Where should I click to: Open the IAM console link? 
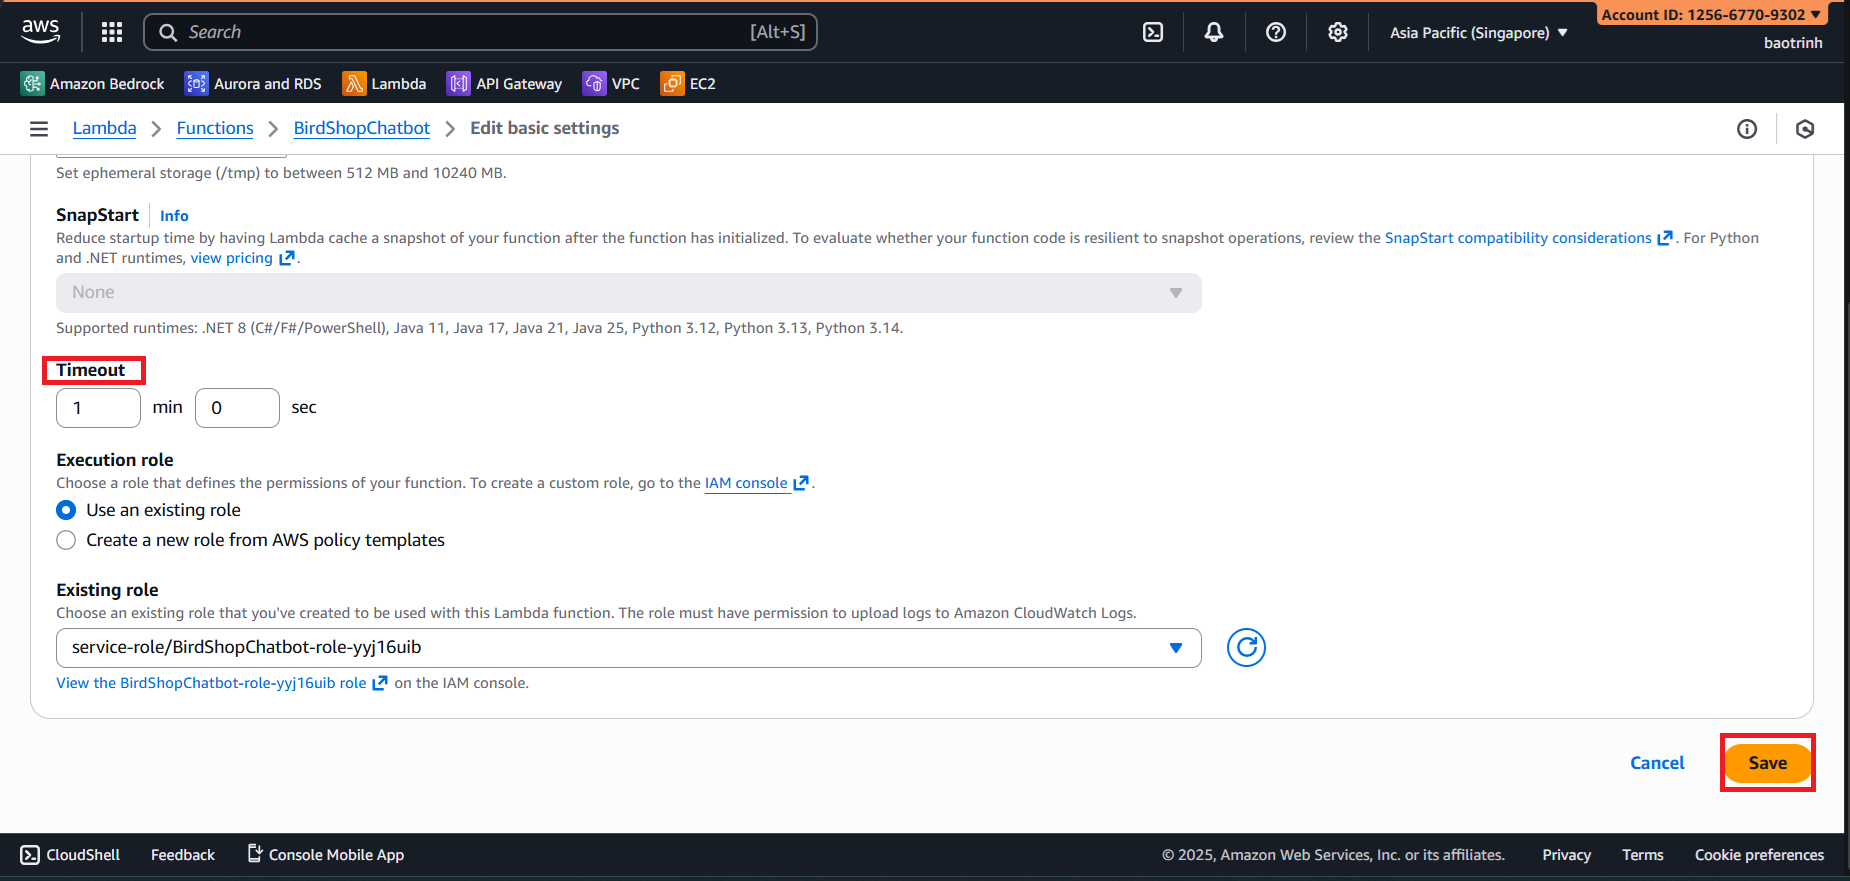[x=746, y=483]
